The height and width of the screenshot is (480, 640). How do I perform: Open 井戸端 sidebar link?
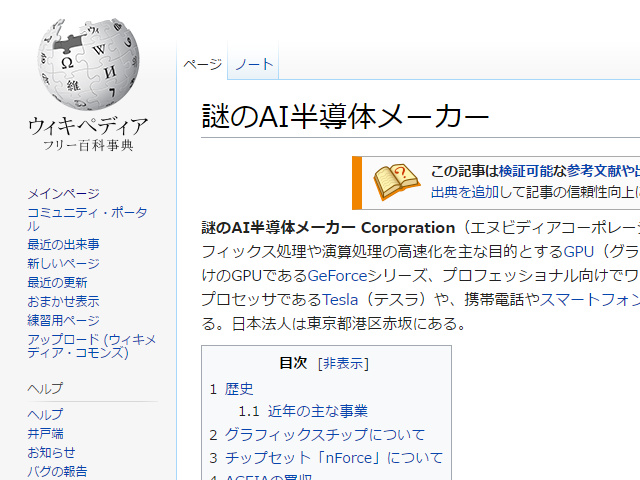point(45,433)
